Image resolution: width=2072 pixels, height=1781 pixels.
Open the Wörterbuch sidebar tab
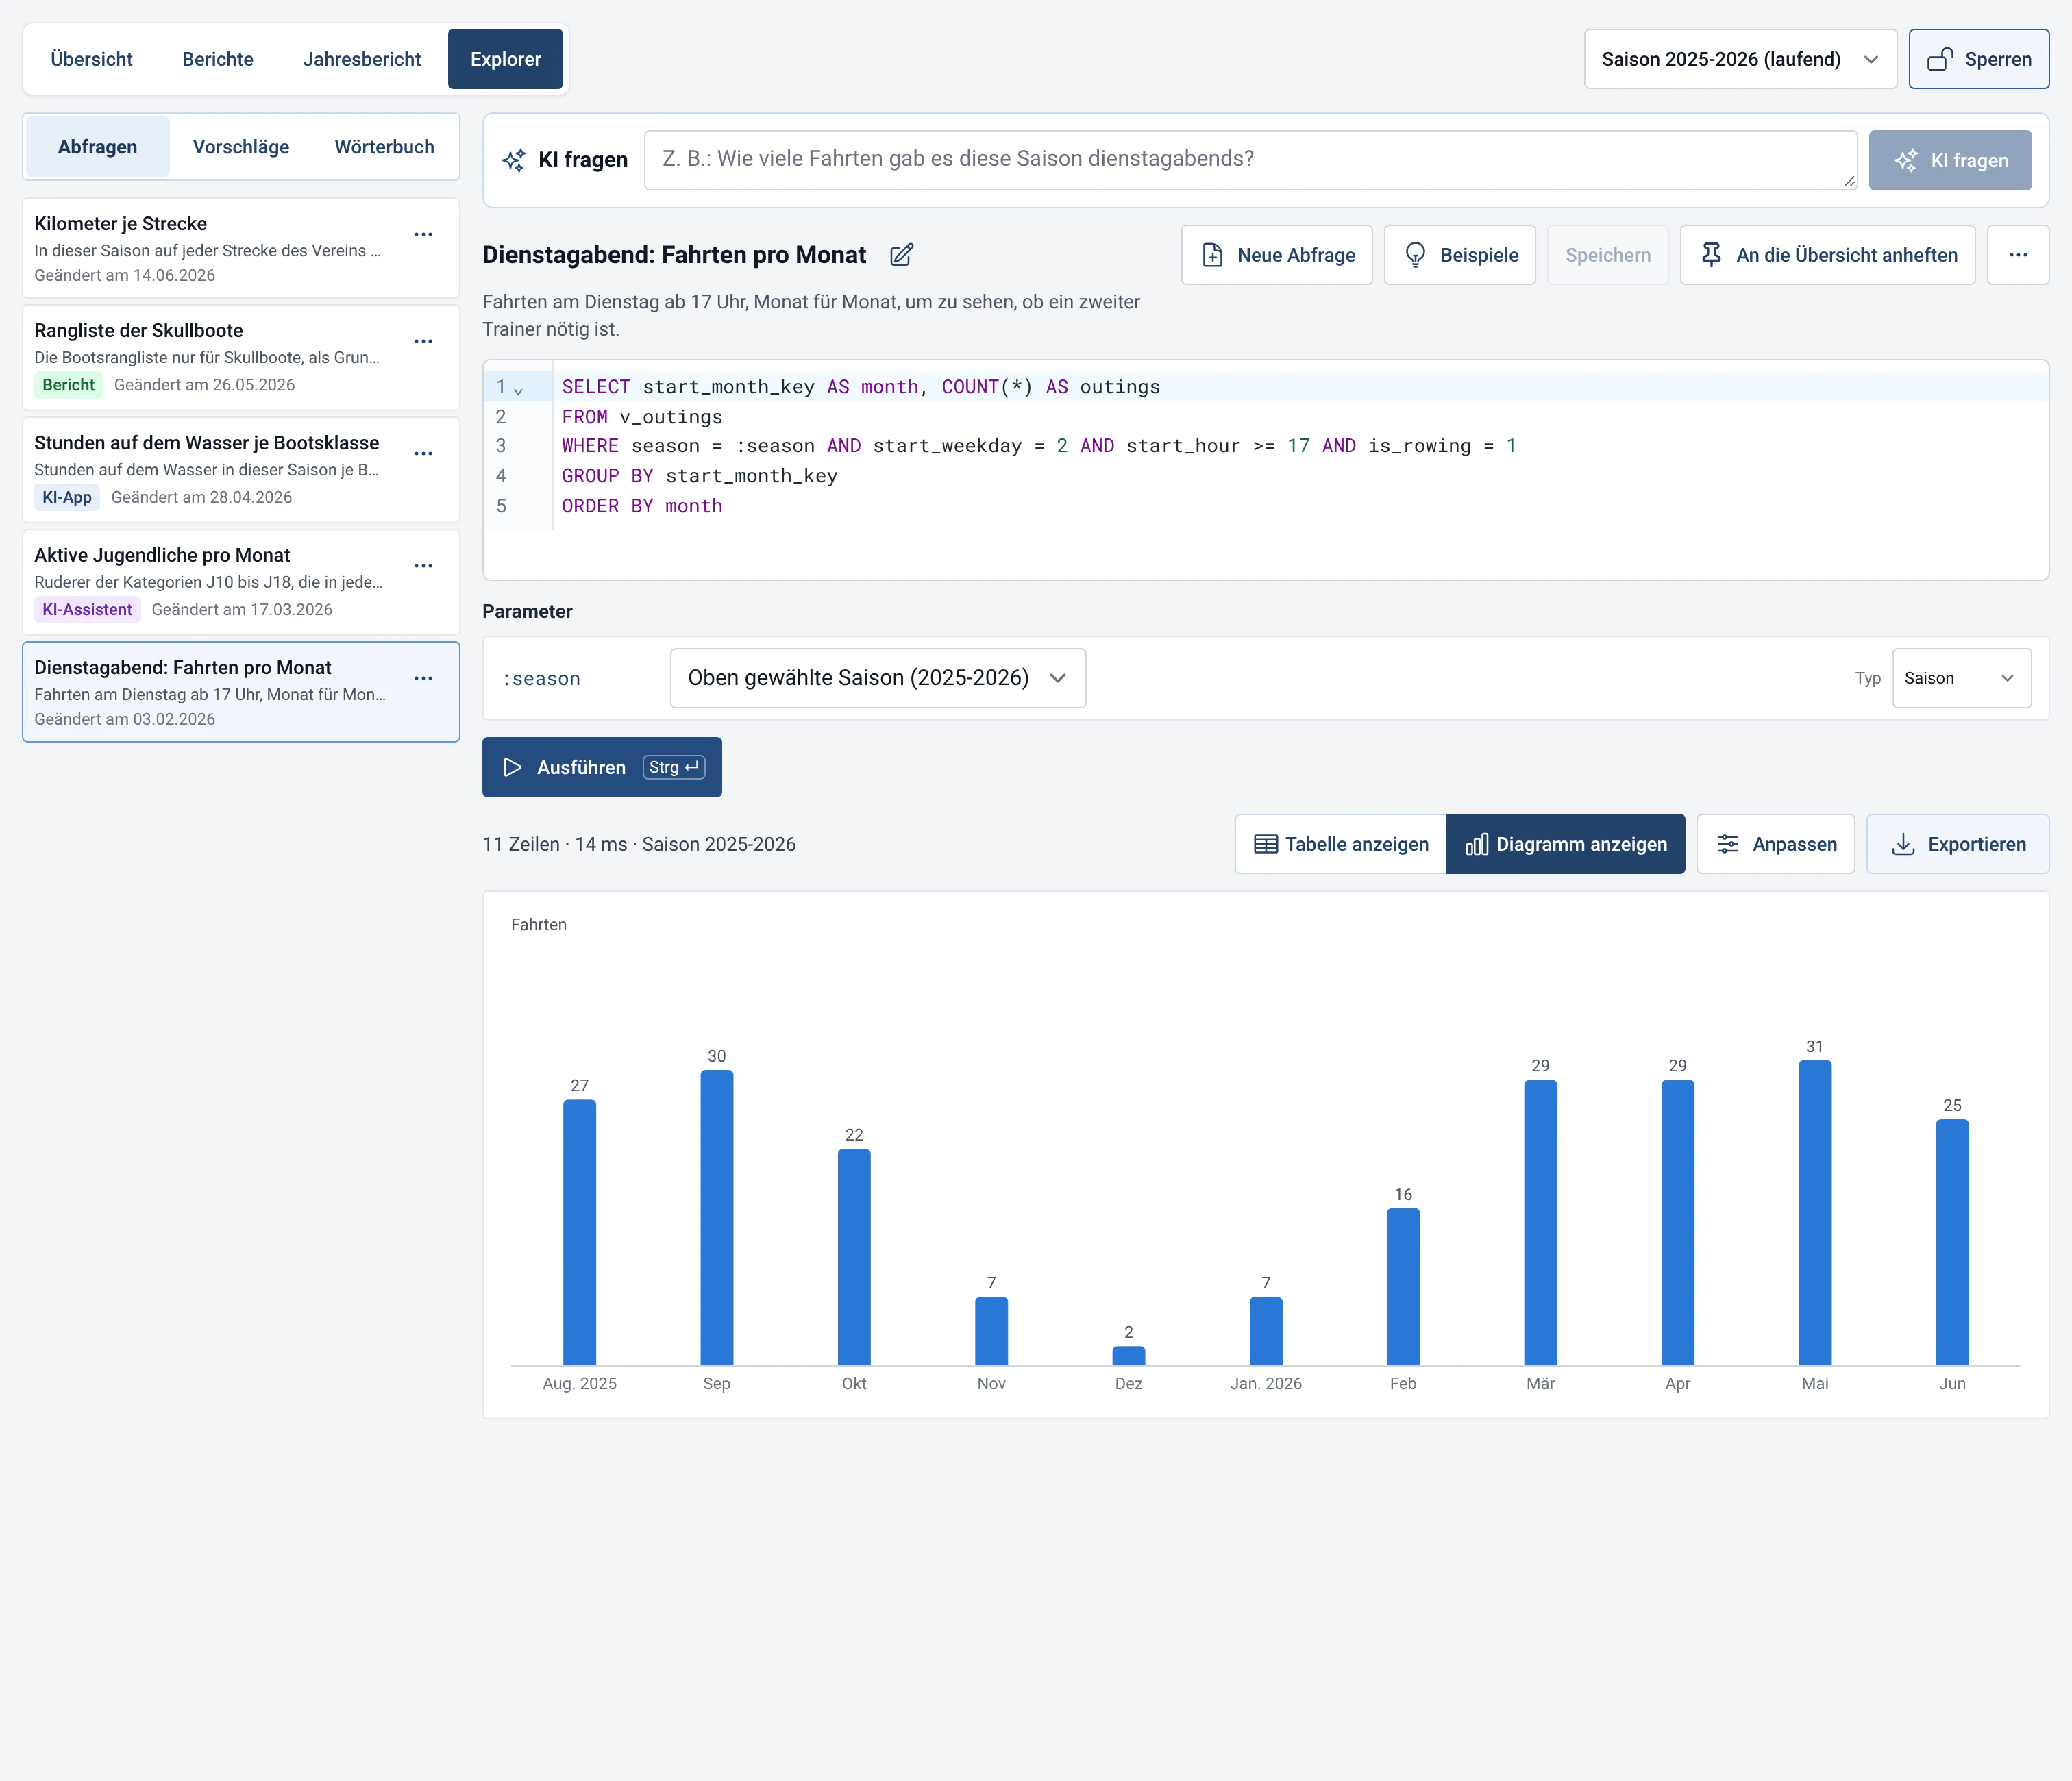point(384,147)
